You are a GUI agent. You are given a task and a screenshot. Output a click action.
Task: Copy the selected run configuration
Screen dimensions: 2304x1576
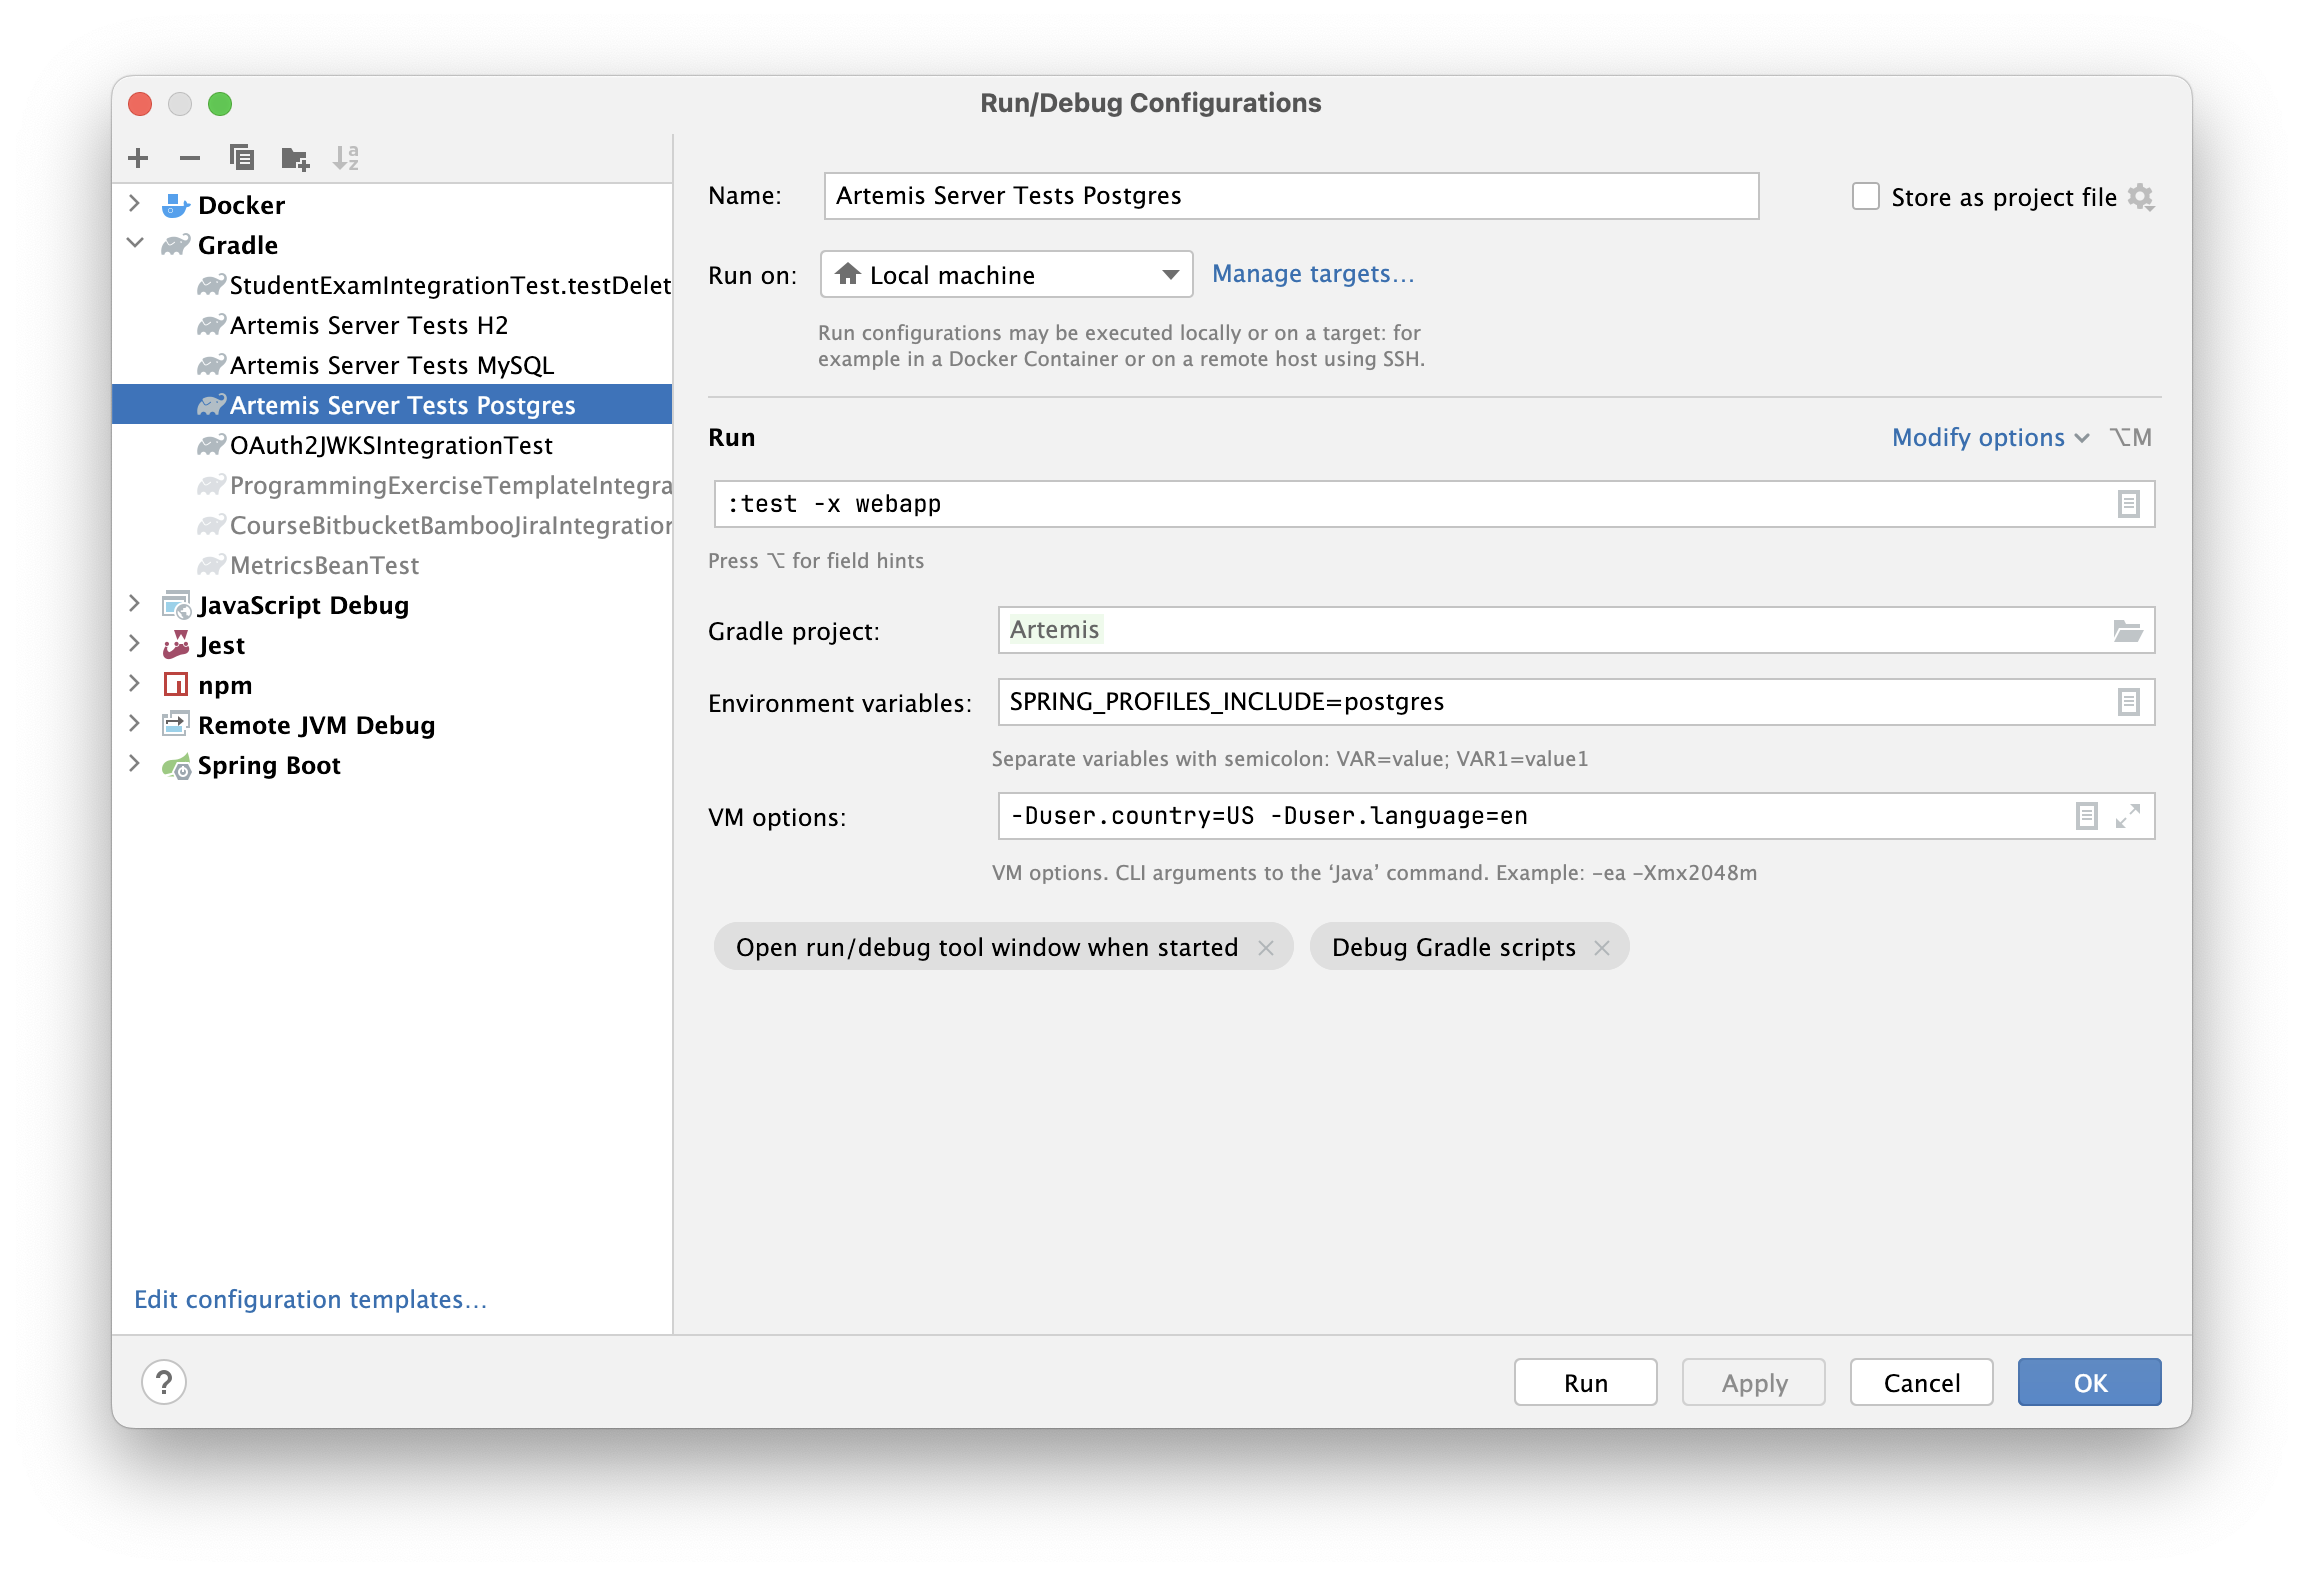[241, 157]
